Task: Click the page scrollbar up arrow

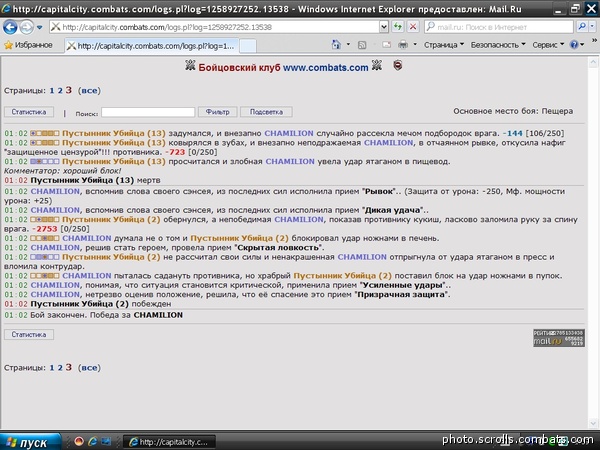Action: pos(593,61)
